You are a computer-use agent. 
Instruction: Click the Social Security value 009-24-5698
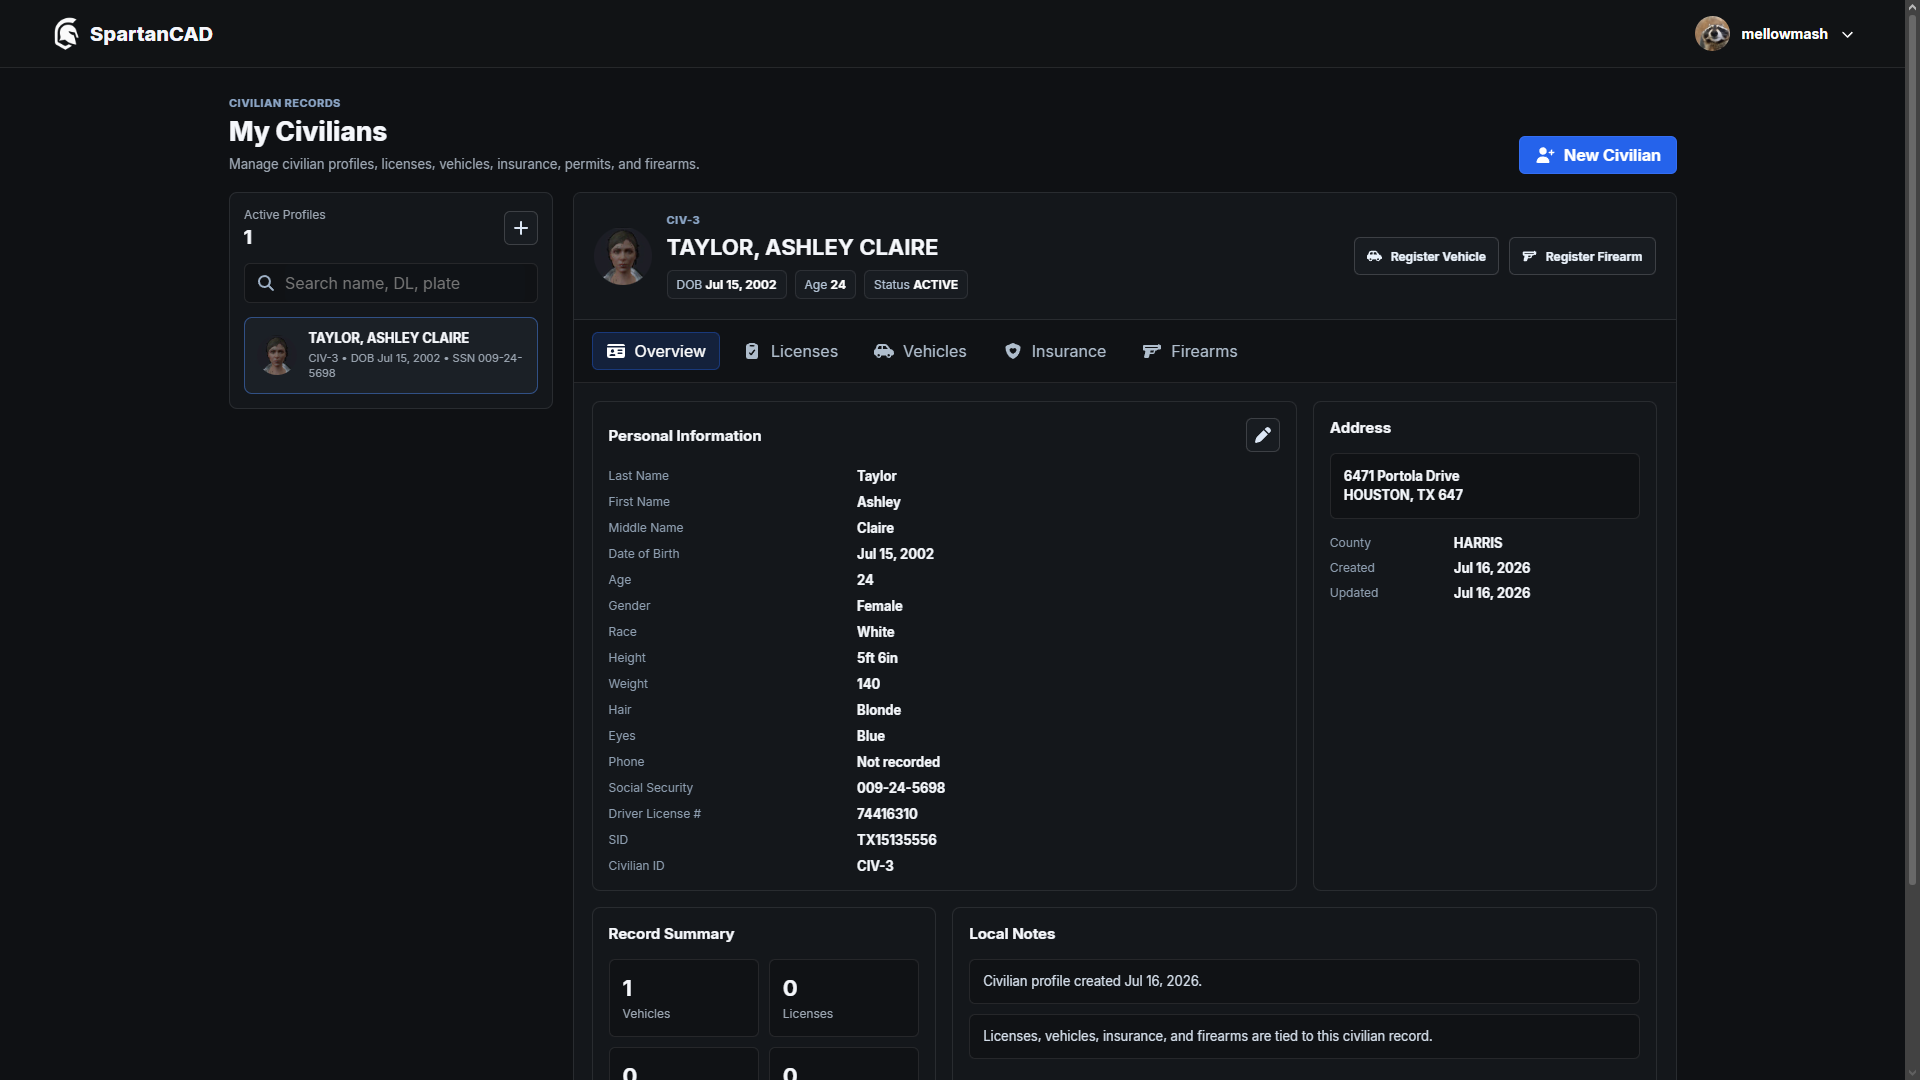pyautogui.click(x=901, y=788)
